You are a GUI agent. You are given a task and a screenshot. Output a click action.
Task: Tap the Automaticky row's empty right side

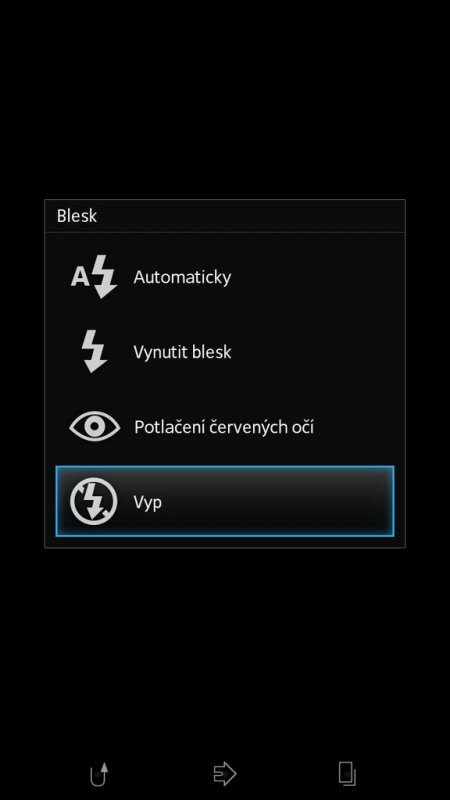(x=316, y=277)
